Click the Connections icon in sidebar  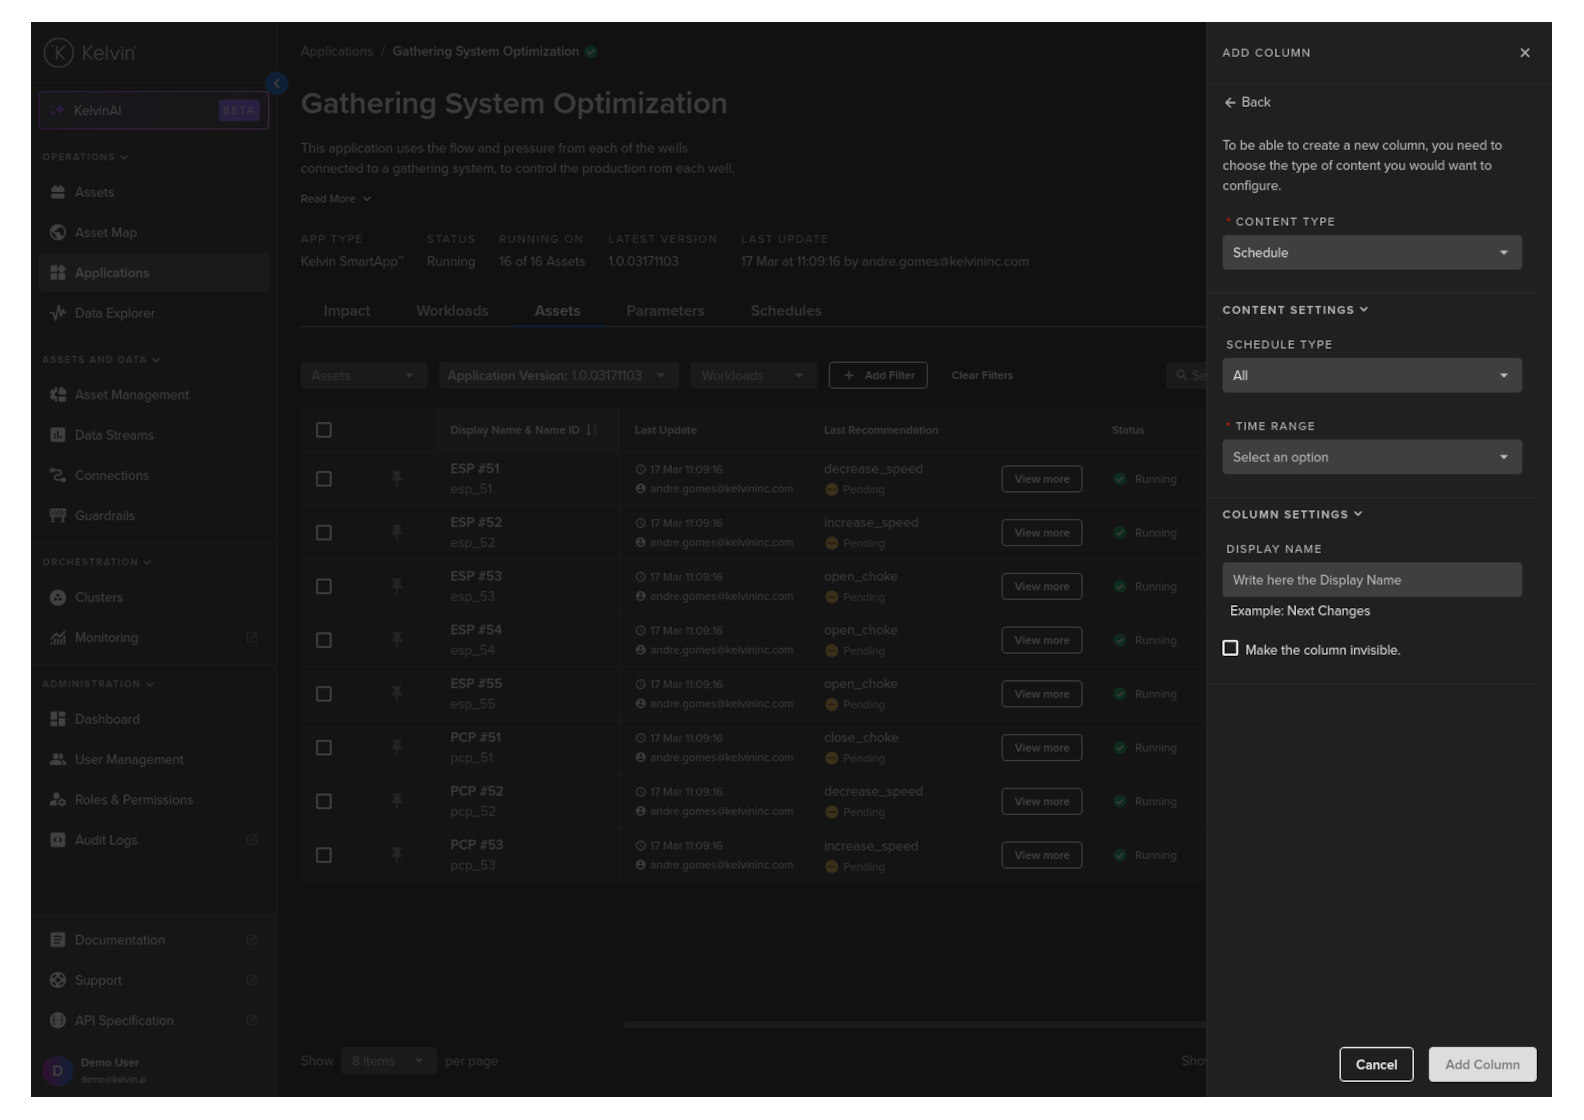coord(58,476)
